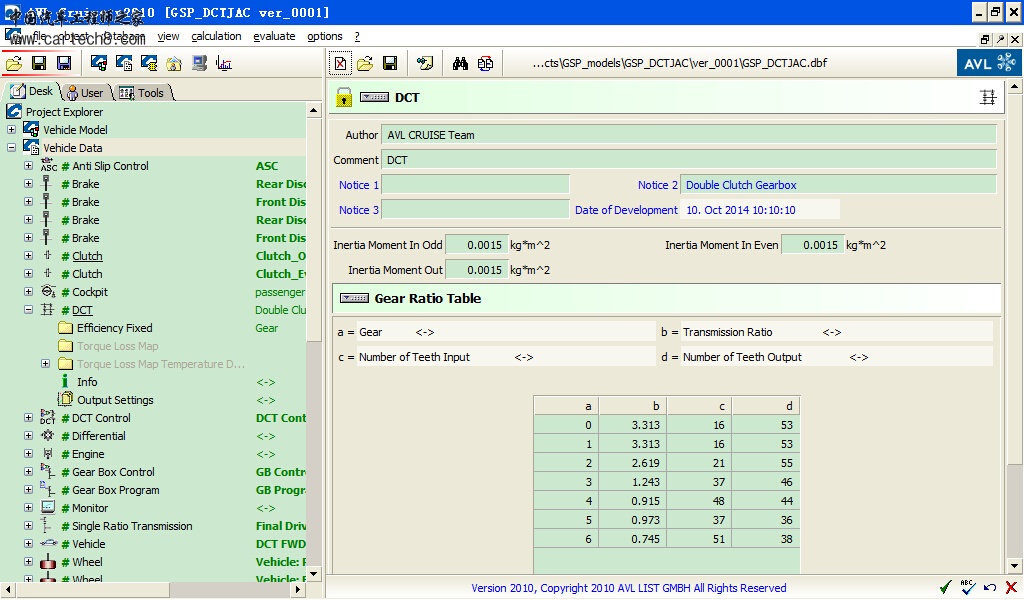Click the save floppy icon in data toolbar
The image size is (1024, 600).
(390, 63)
